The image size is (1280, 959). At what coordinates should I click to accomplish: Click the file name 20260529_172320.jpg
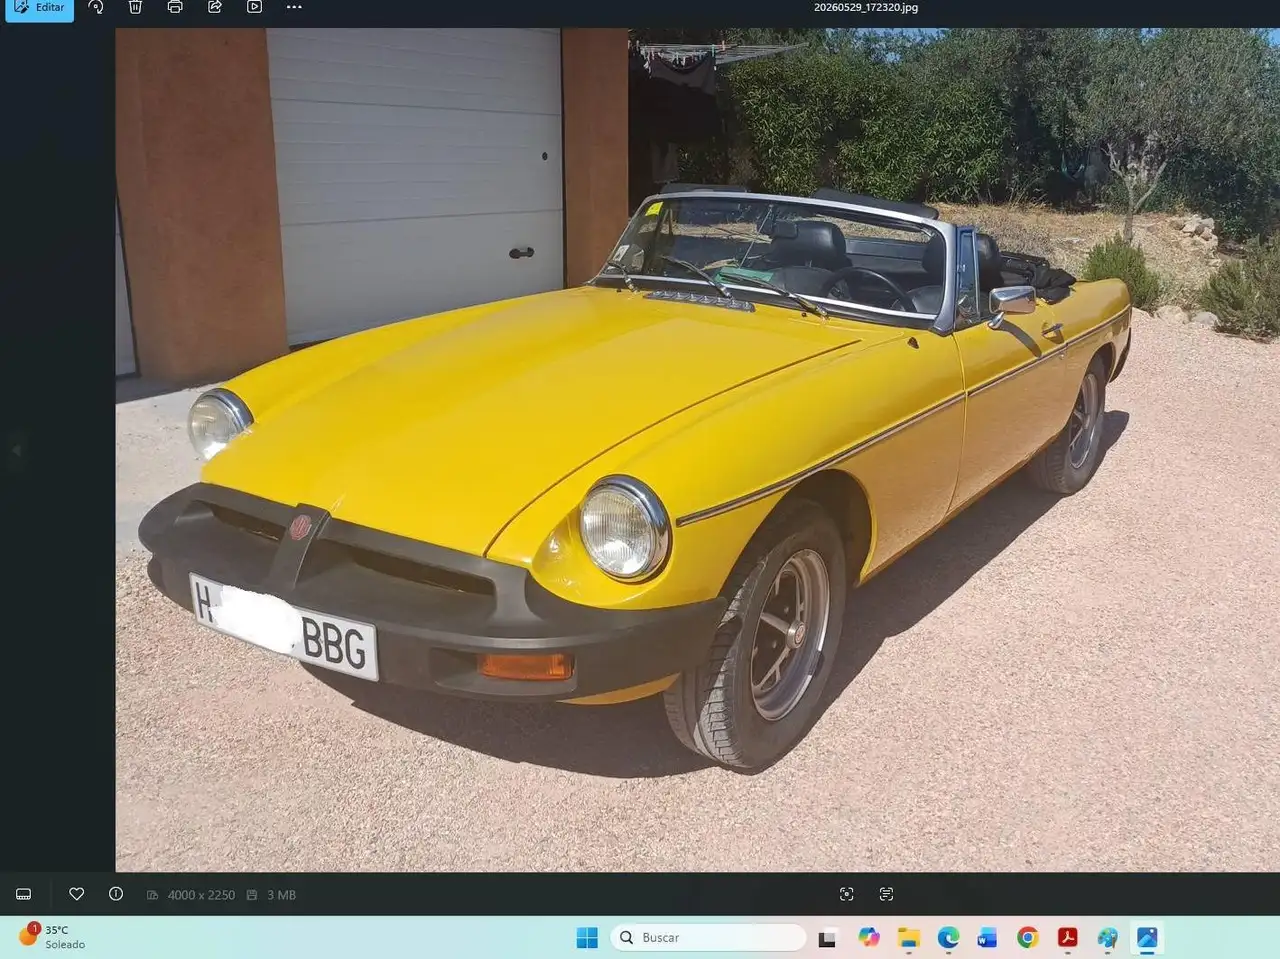(x=866, y=7)
